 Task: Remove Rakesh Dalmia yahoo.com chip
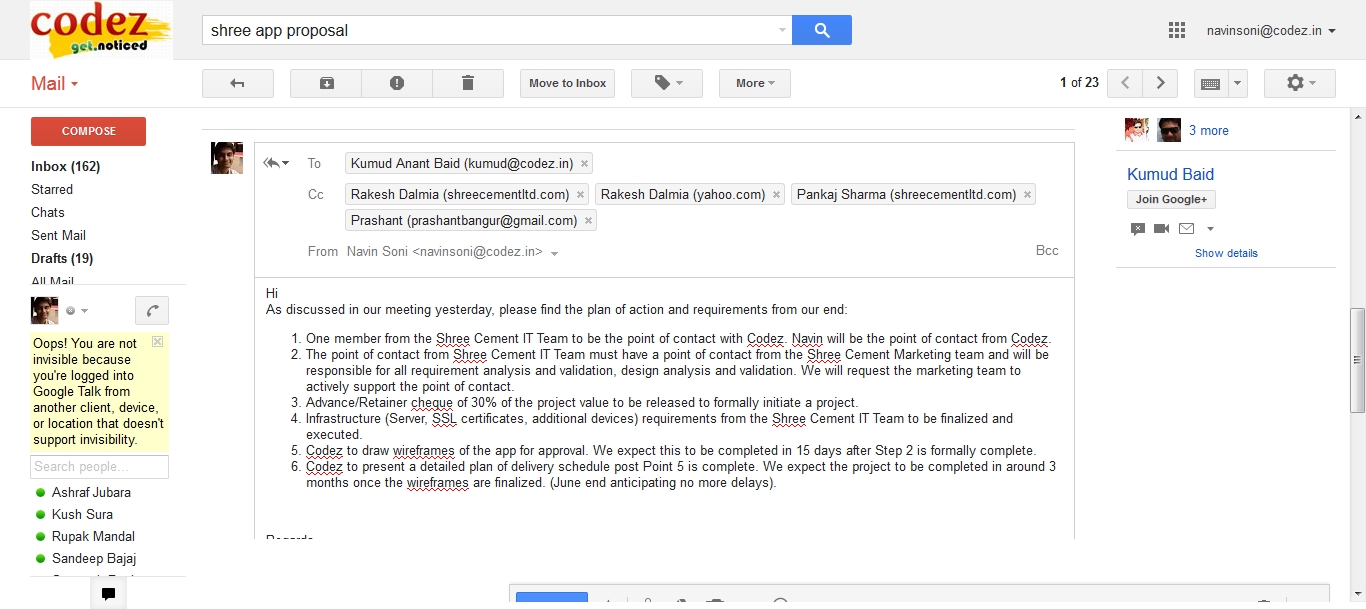coord(777,195)
